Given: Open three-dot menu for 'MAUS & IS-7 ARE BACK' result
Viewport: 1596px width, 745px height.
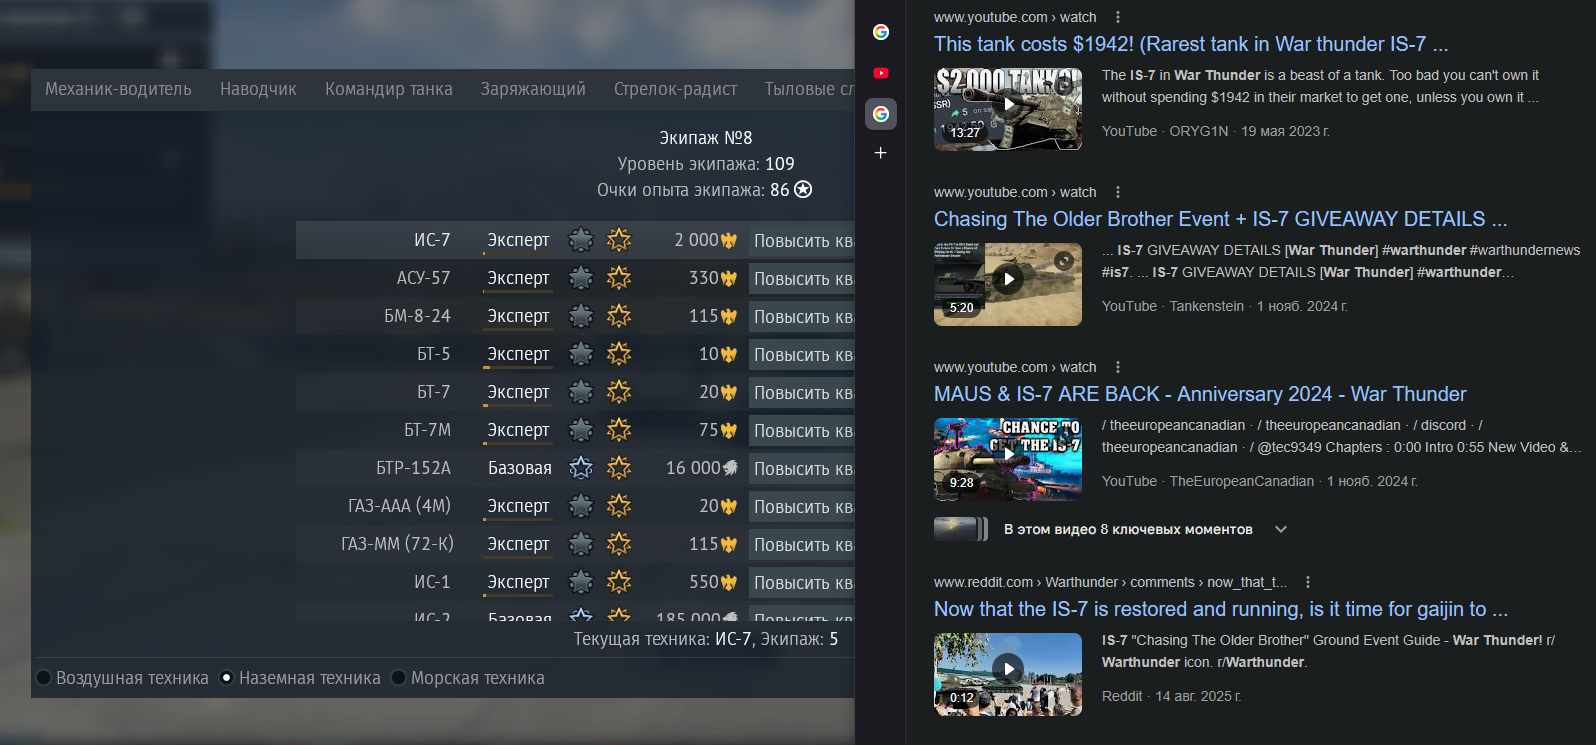Looking at the screenshot, I should click(1117, 367).
